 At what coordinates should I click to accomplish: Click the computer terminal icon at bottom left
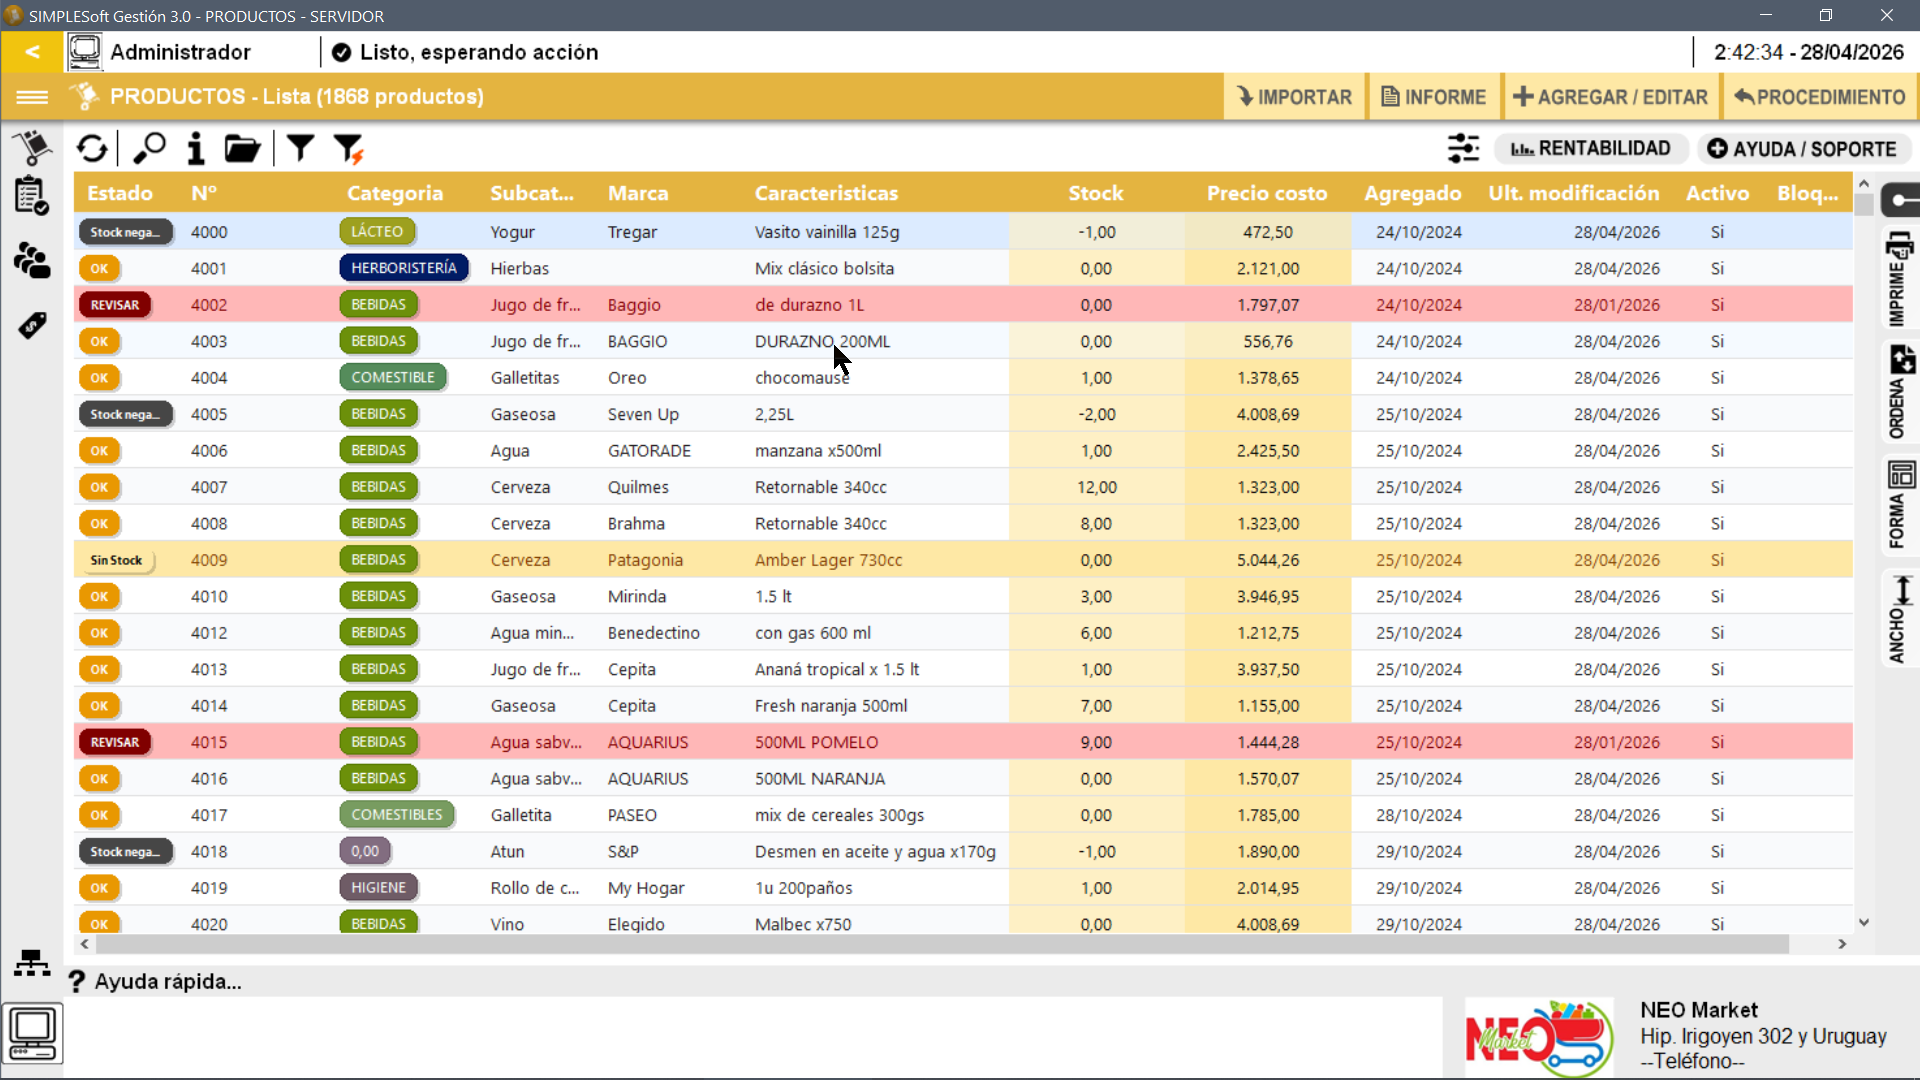point(33,1034)
